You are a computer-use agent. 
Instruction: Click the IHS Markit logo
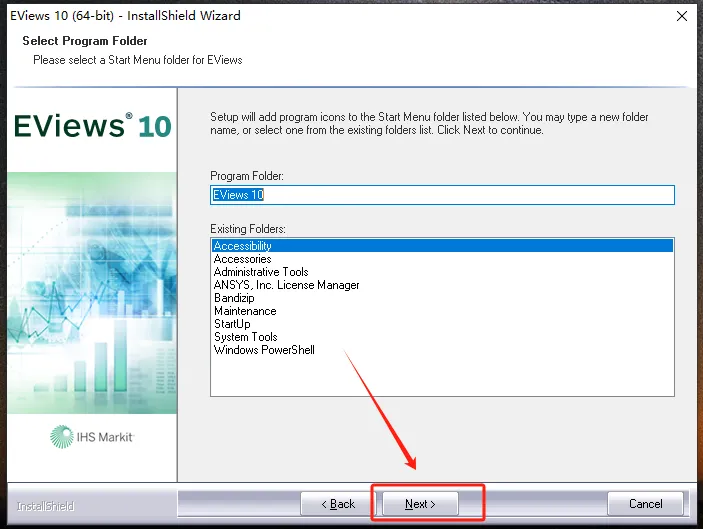point(92,437)
